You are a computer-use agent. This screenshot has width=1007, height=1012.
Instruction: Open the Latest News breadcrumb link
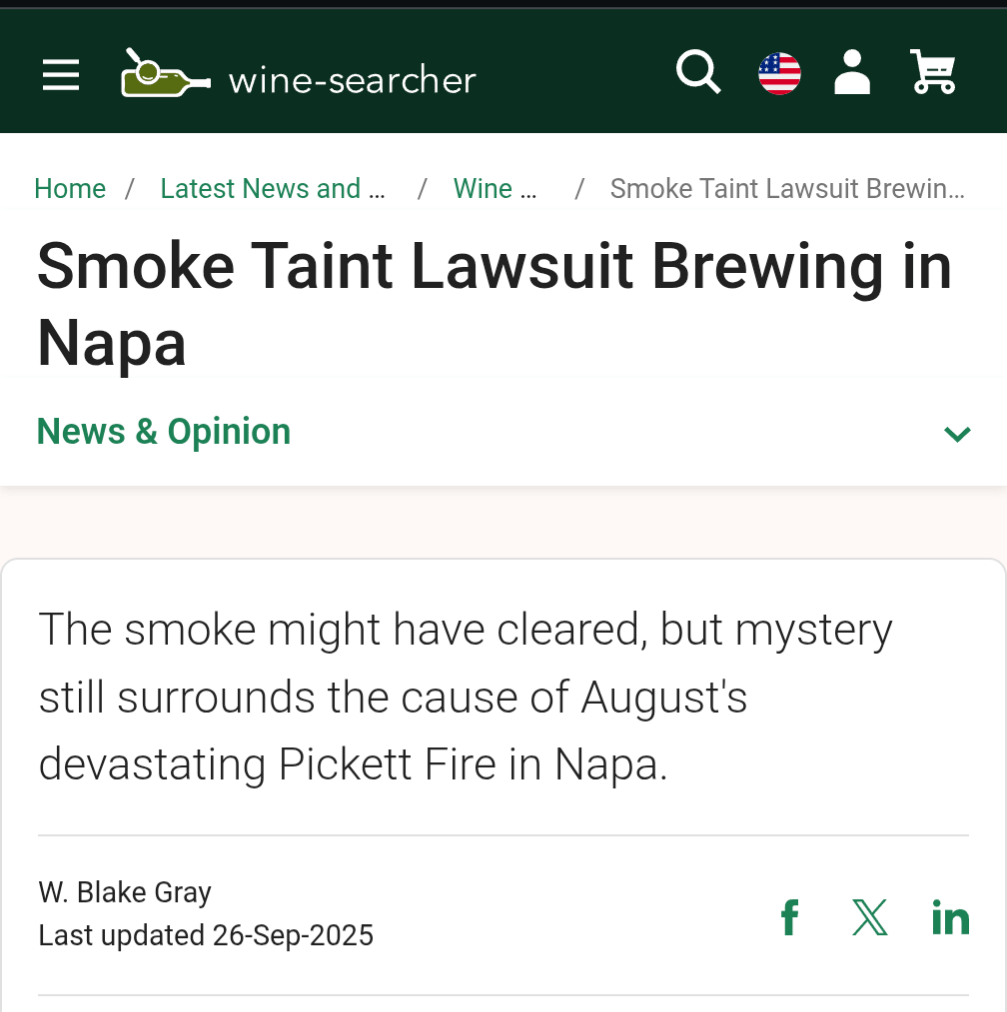(x=272, y=189)
